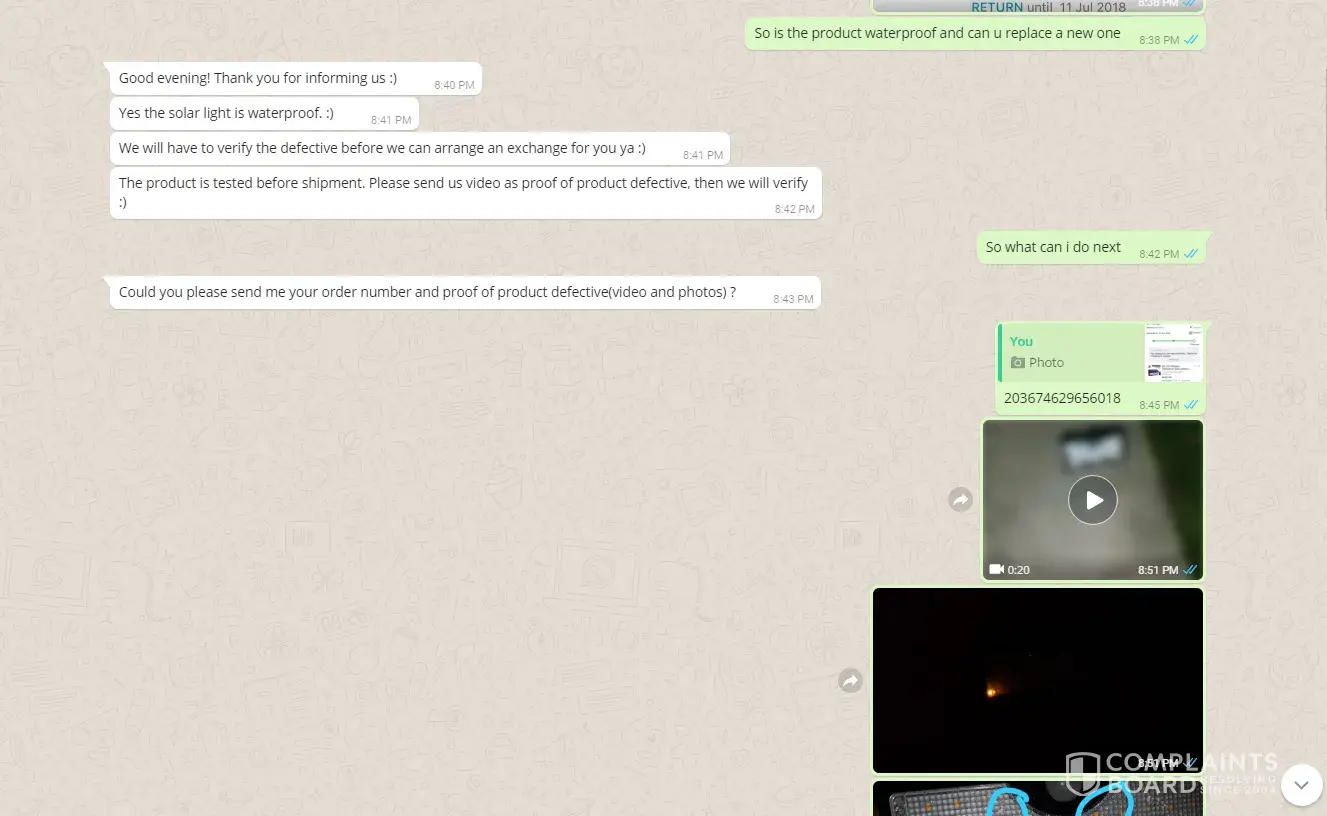Image resolution: width=1327 pixels, height=816 pixels.
Task: Open the dark photo with the orange light
Action: [1037, 680]
